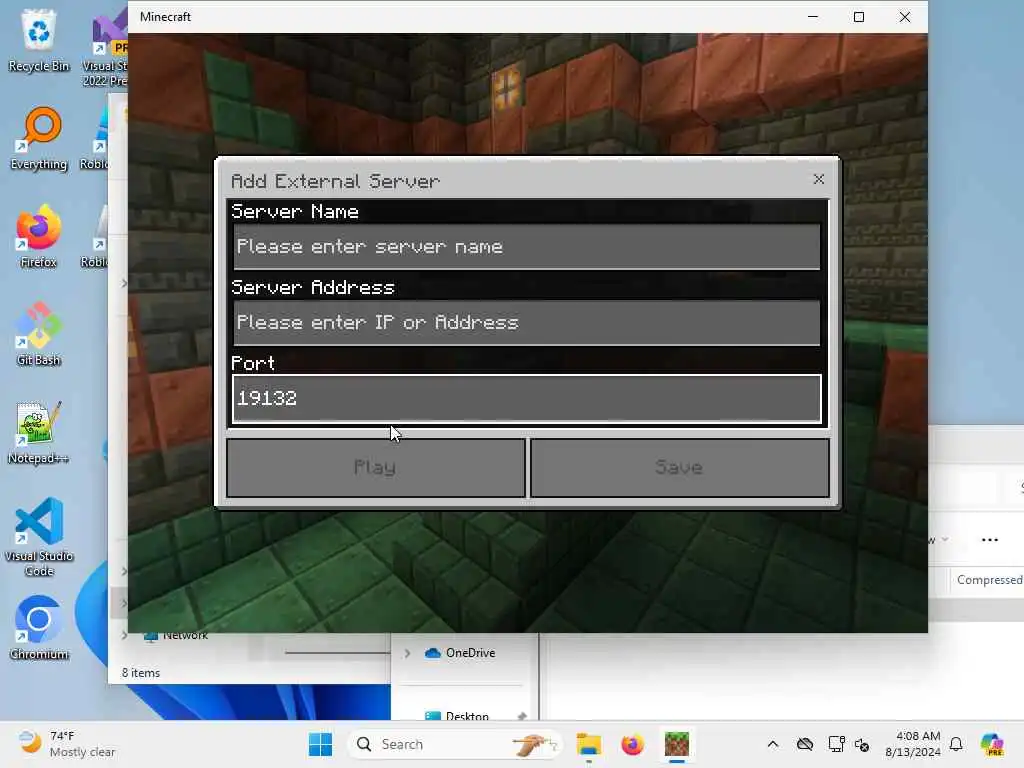Click the 8 items status text

pos(140,673)
